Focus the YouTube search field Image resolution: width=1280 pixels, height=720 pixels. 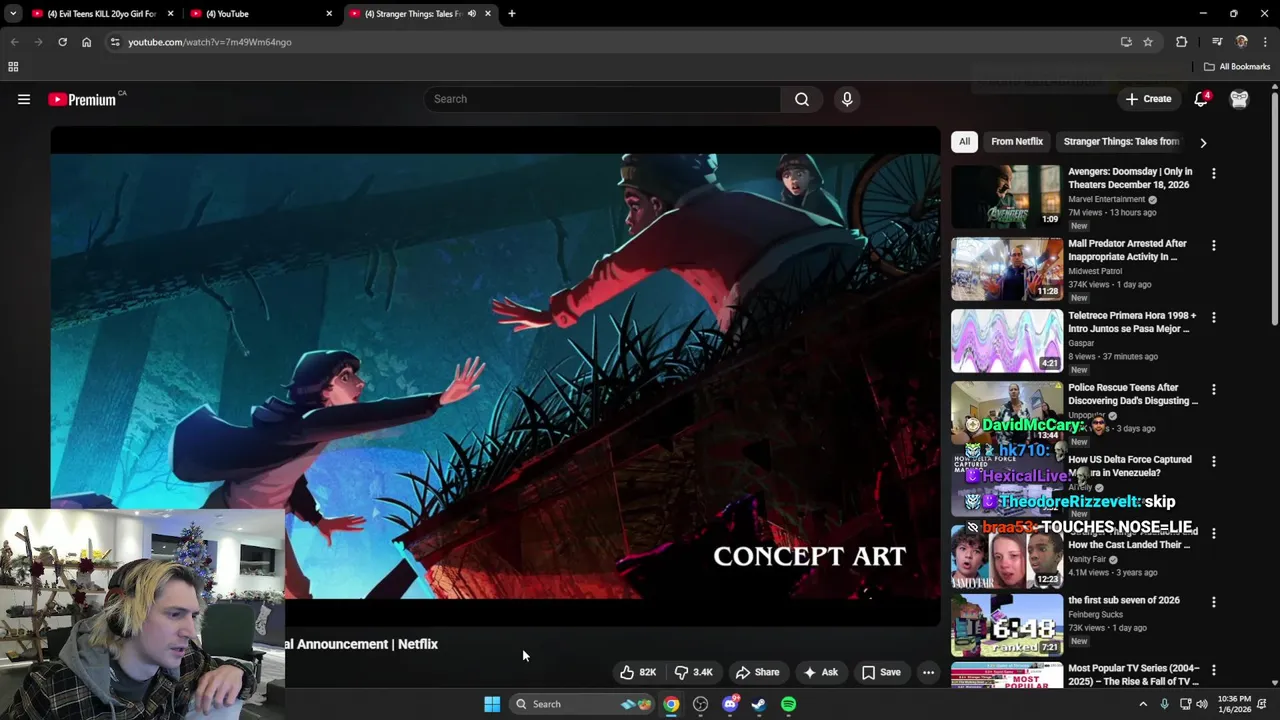[x=603, y=99]
